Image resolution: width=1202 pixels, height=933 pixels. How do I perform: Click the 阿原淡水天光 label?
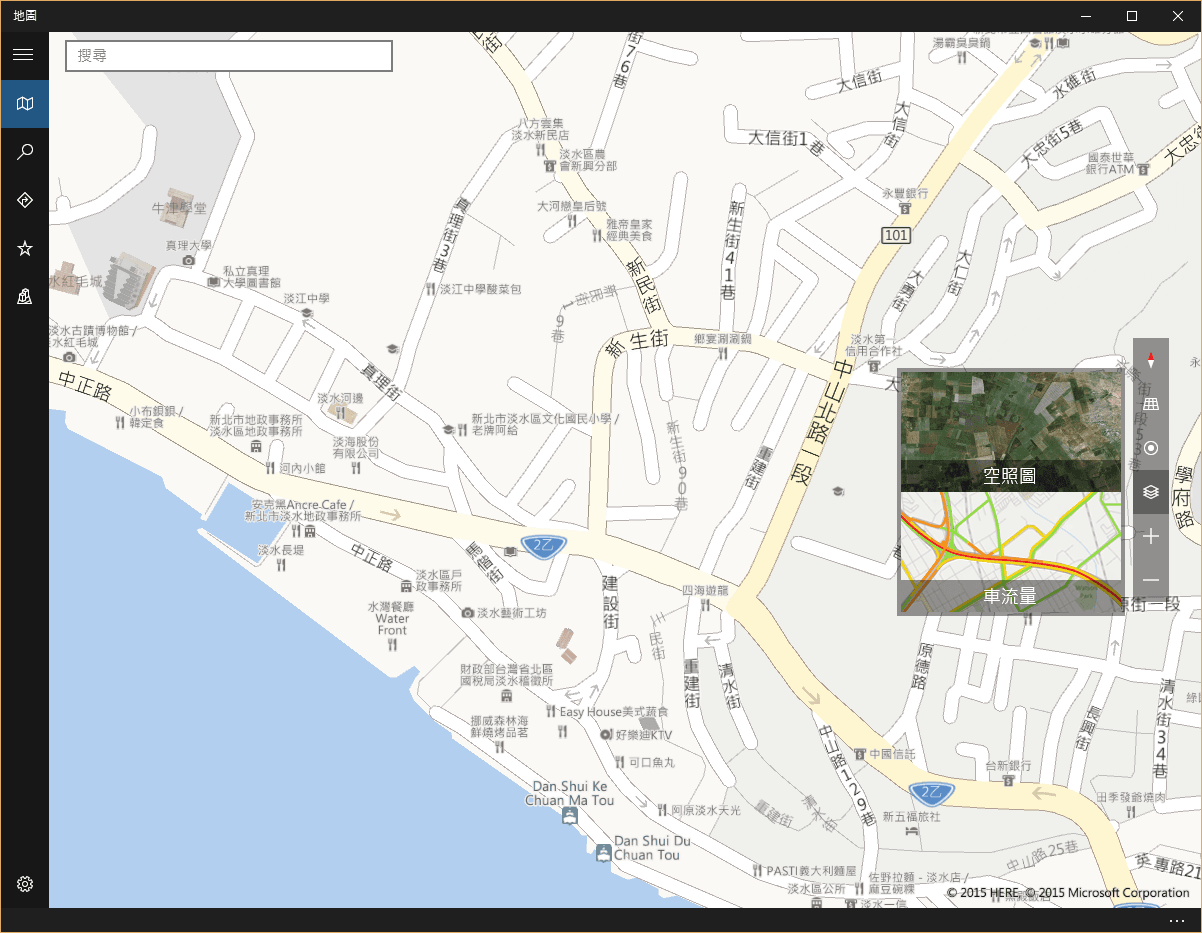(x=706, y=810)
